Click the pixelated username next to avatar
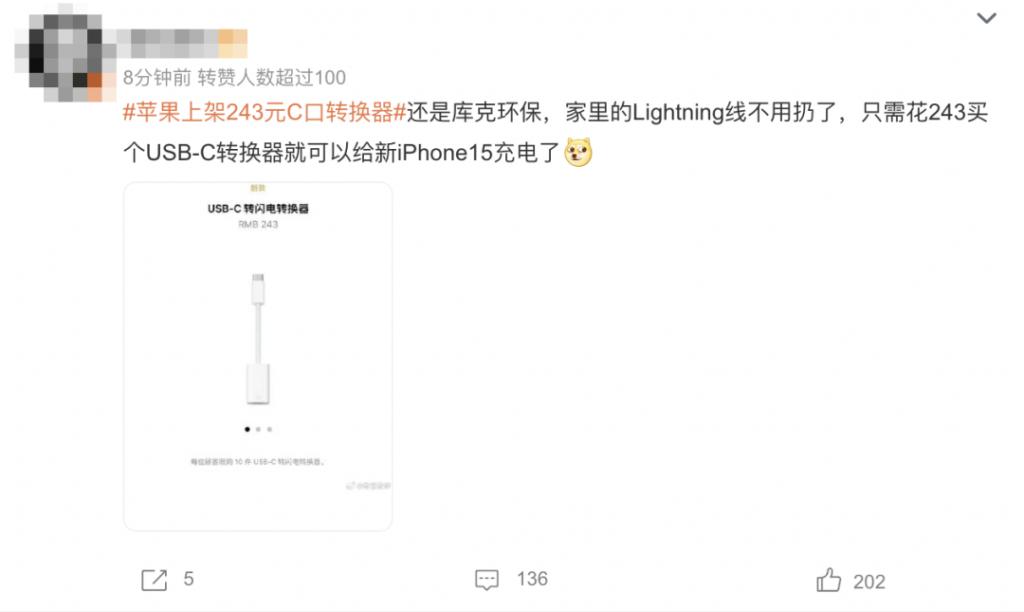This screenshot has height=612, width=1024. [184, 43]
